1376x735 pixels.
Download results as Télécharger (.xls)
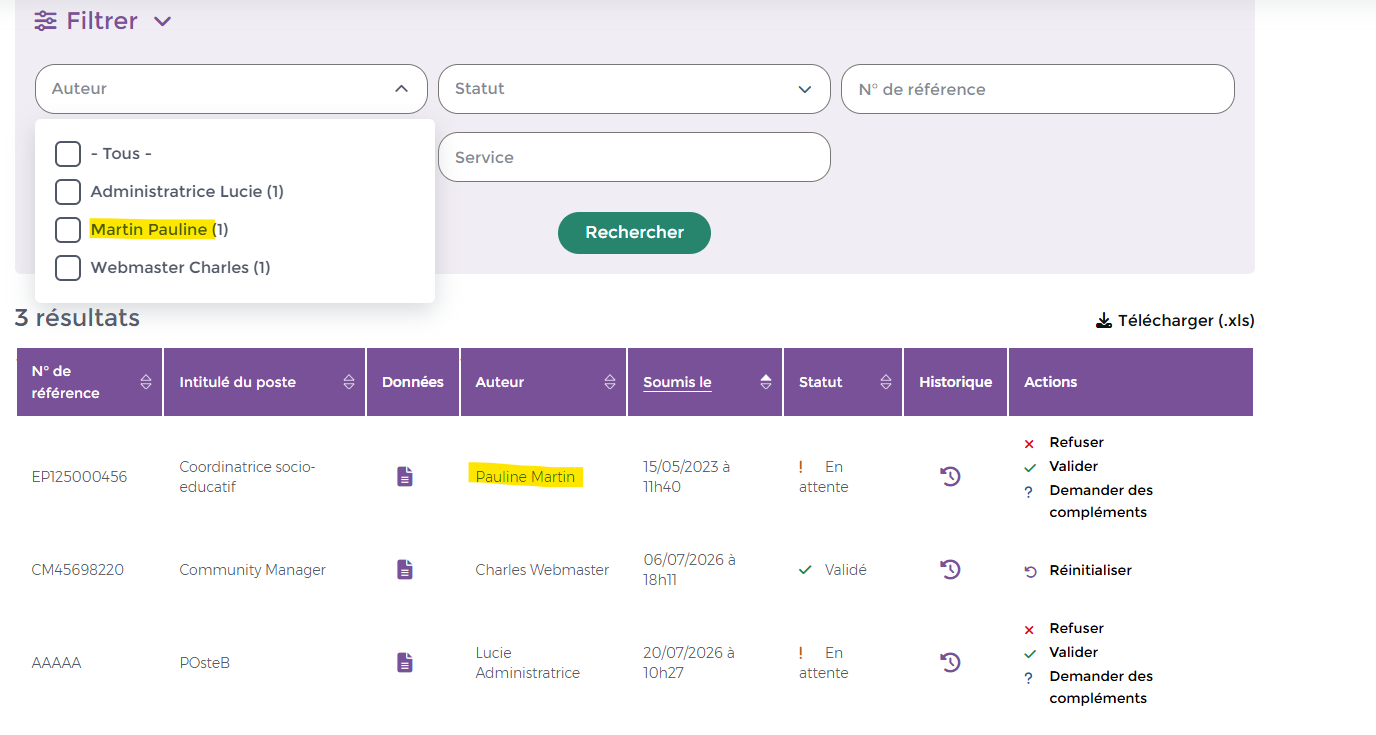[1175, 321]
